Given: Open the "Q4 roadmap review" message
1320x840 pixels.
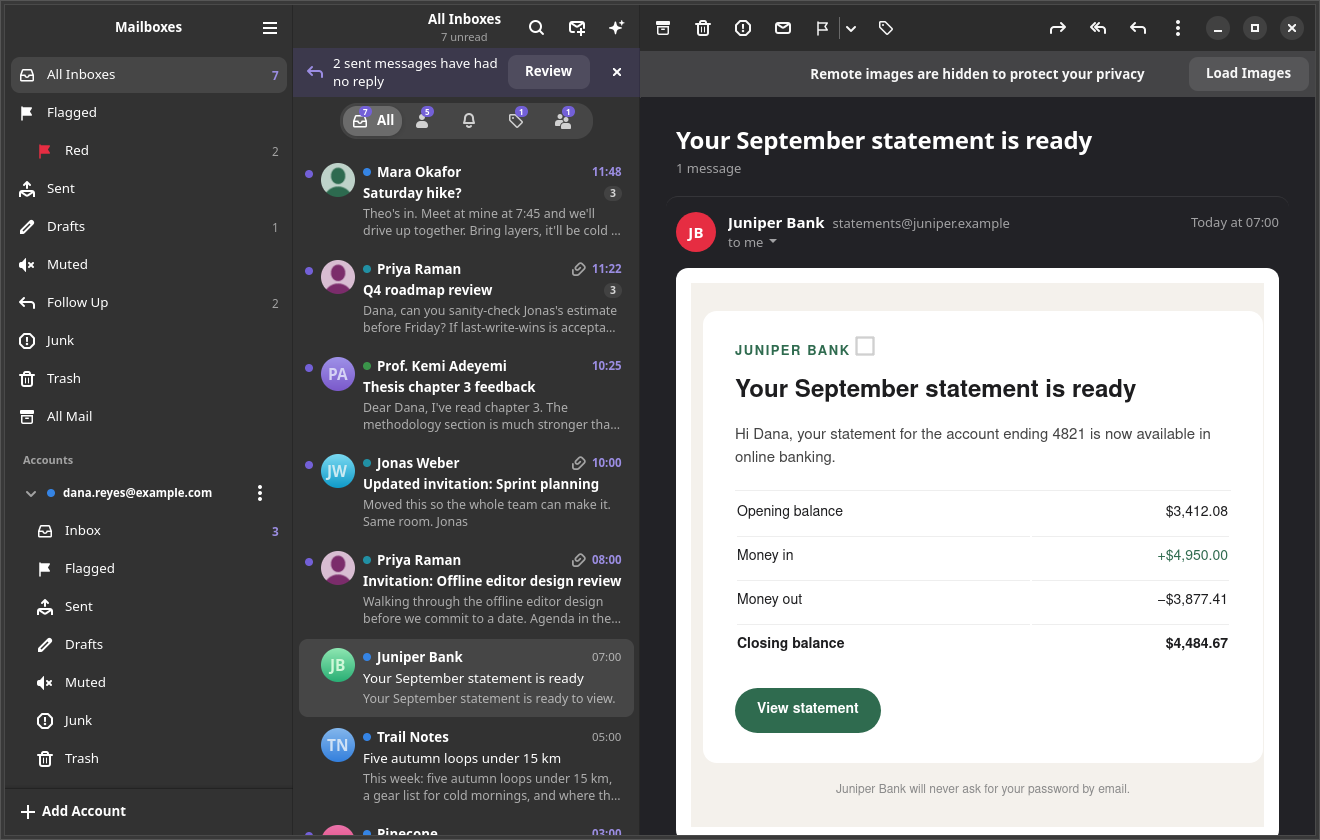Looking at the screenshot, I should click(466, 298).
